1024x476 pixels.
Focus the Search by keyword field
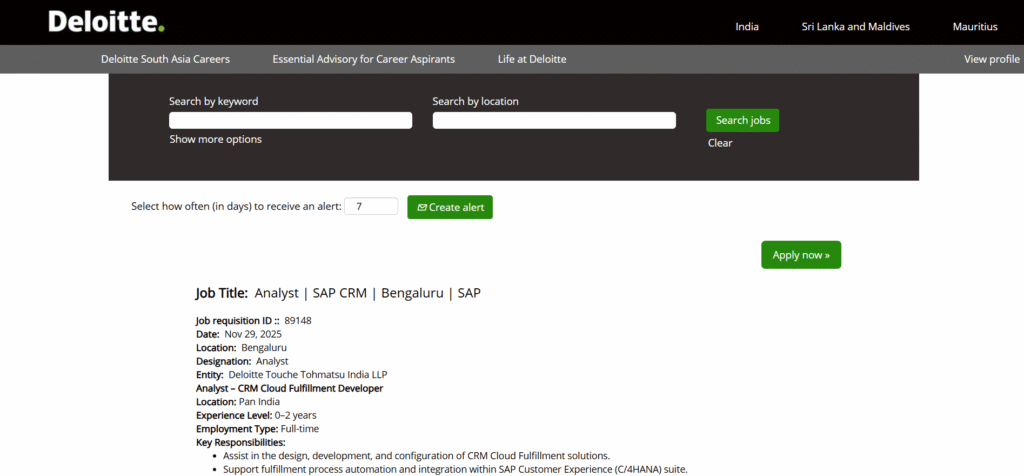click(x=290, y=120)
